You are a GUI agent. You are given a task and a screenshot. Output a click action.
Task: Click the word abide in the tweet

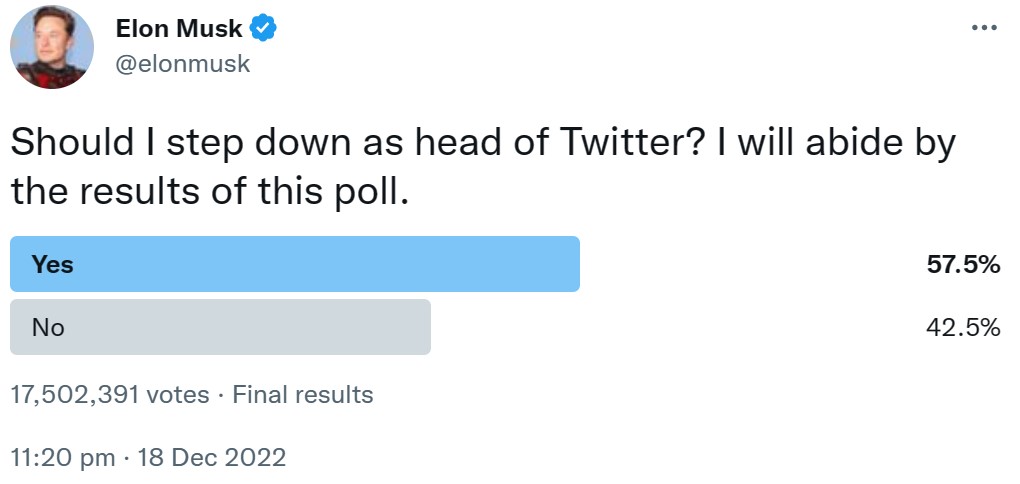[855, 143]
